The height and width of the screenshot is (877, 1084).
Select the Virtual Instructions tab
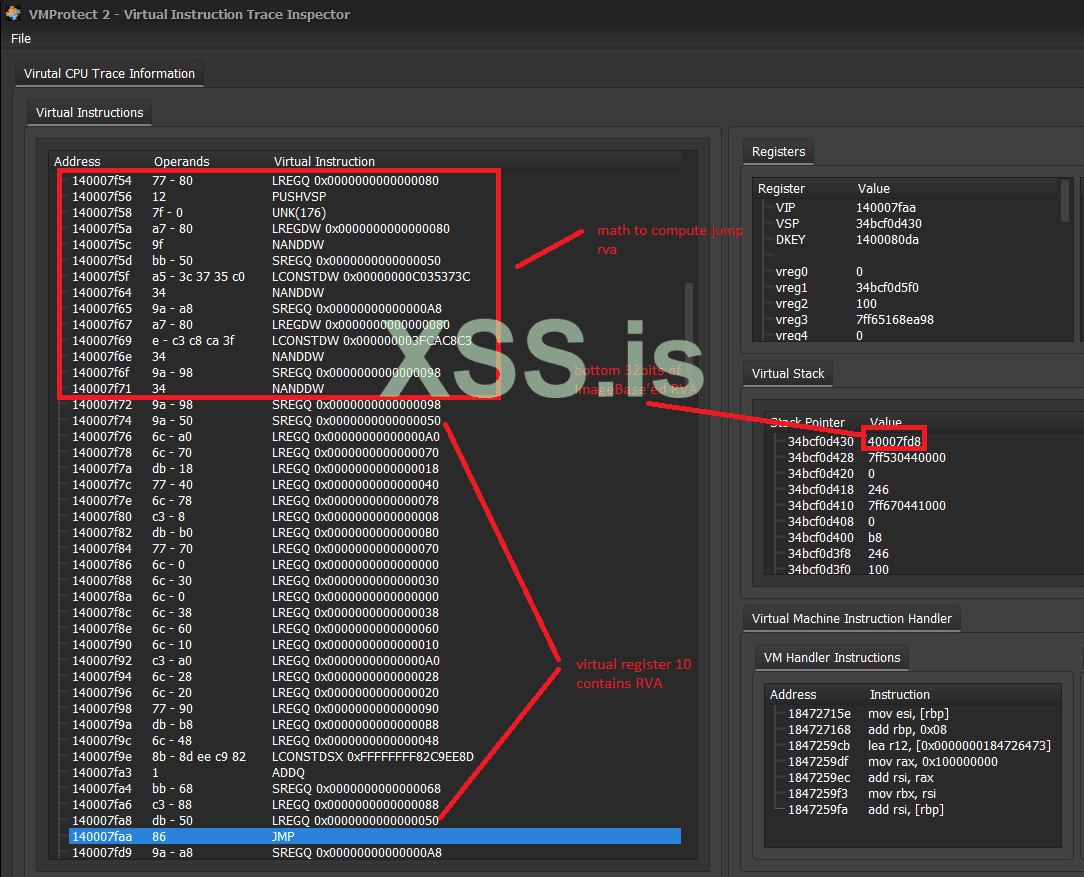pyautogui.click(x=89, y=113)
